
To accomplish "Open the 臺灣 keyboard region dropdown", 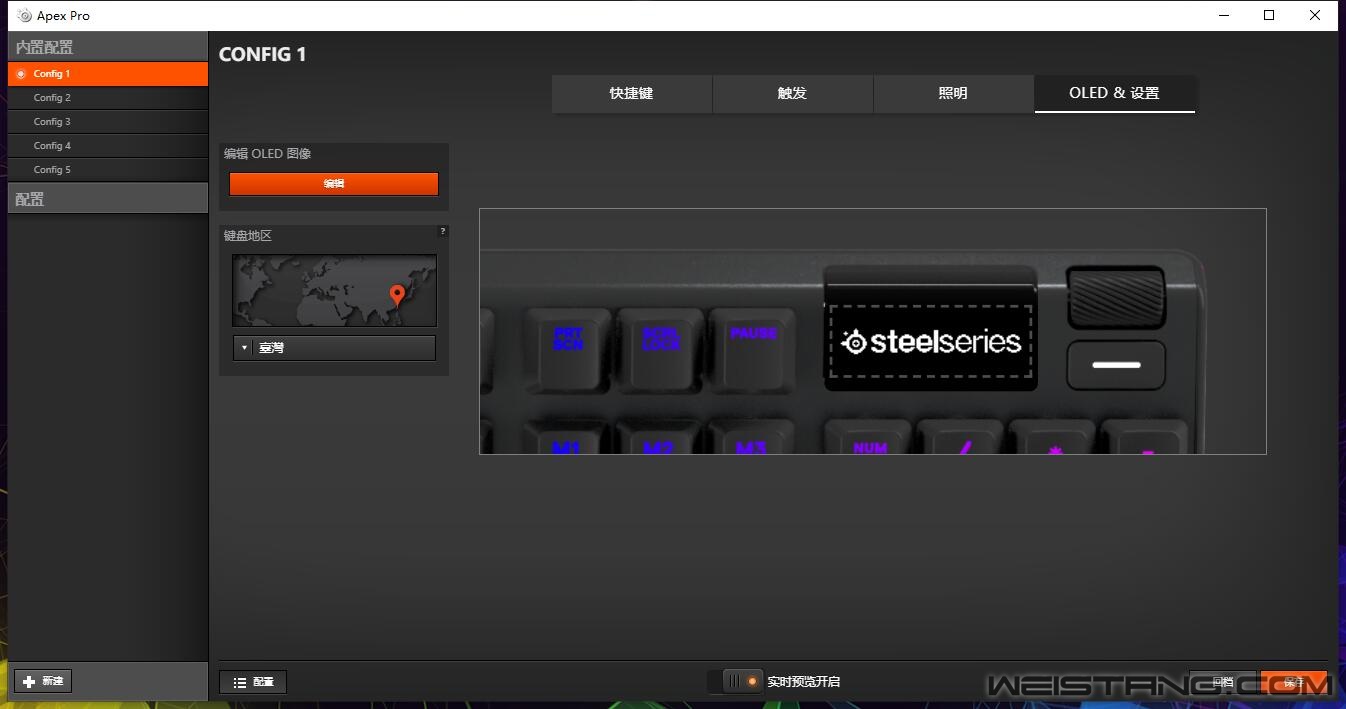I will (334, 348).
